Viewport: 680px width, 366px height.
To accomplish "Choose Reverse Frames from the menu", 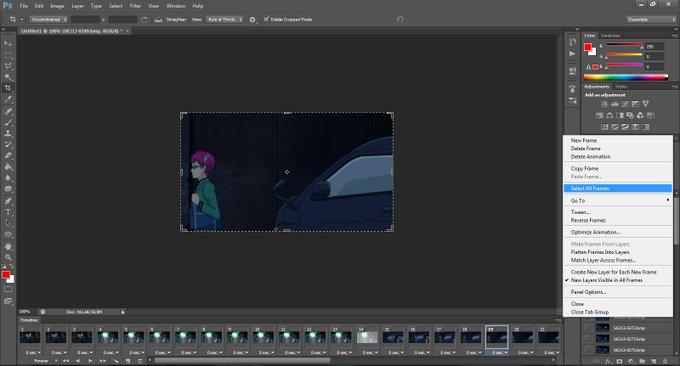I will [588, 220].
